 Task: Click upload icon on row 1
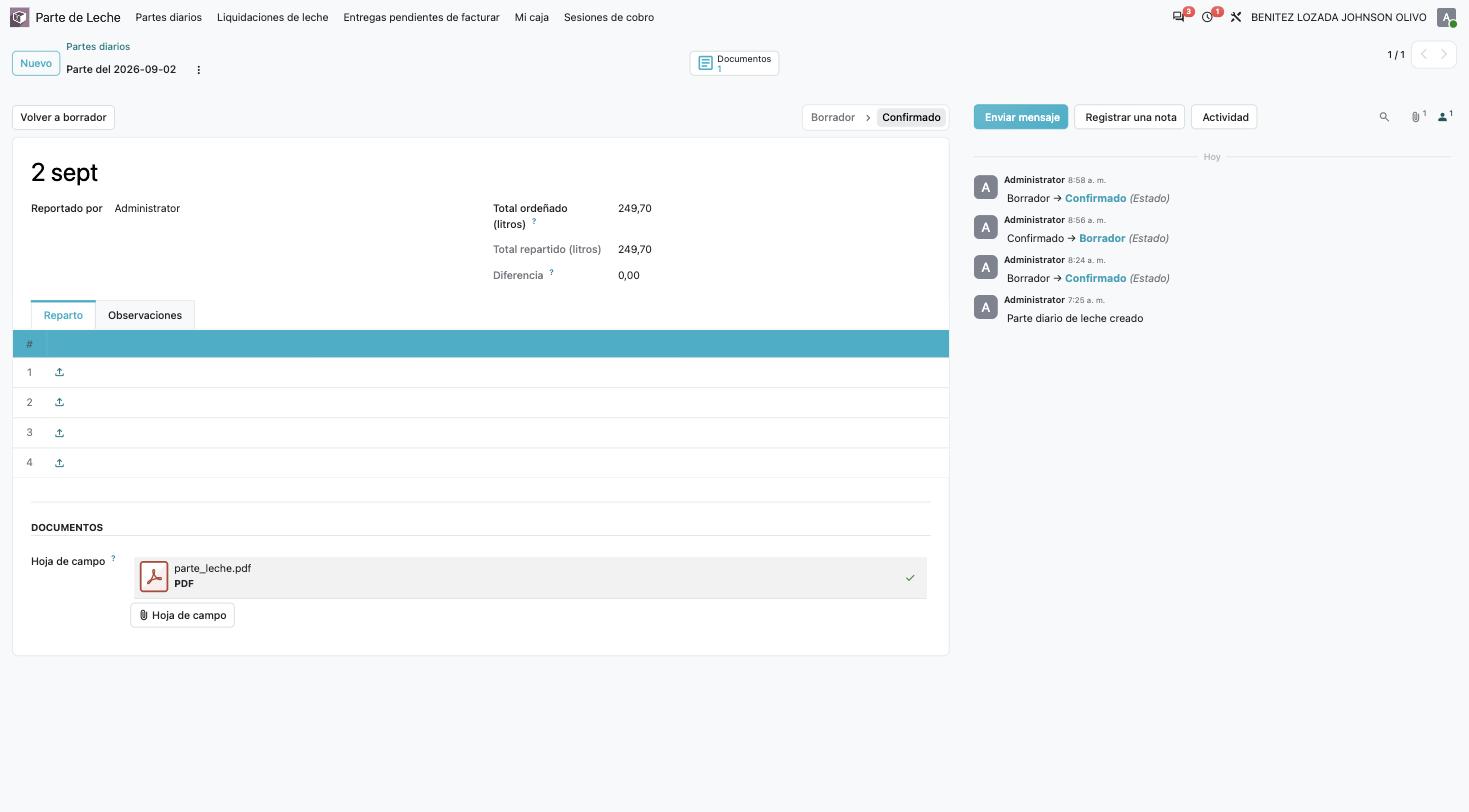coord(59,372)
